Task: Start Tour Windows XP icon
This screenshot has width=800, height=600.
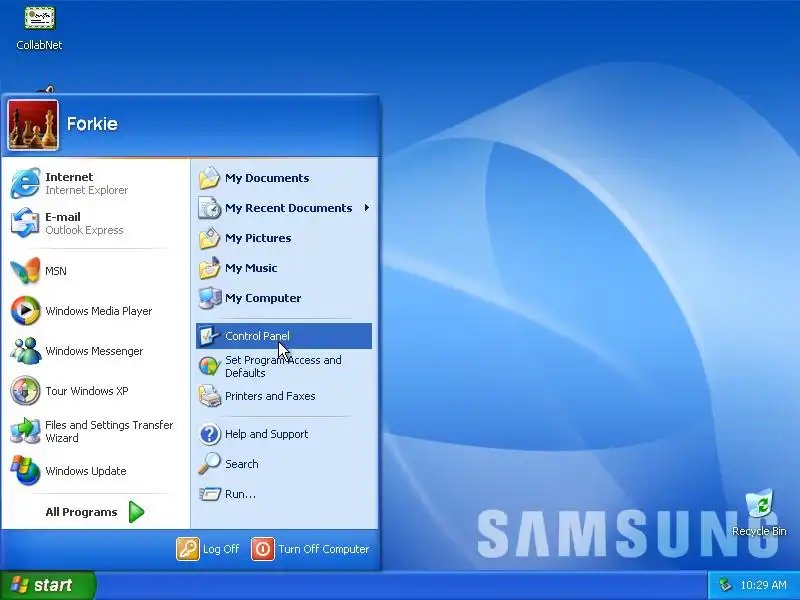Action: tap(25, 391)
